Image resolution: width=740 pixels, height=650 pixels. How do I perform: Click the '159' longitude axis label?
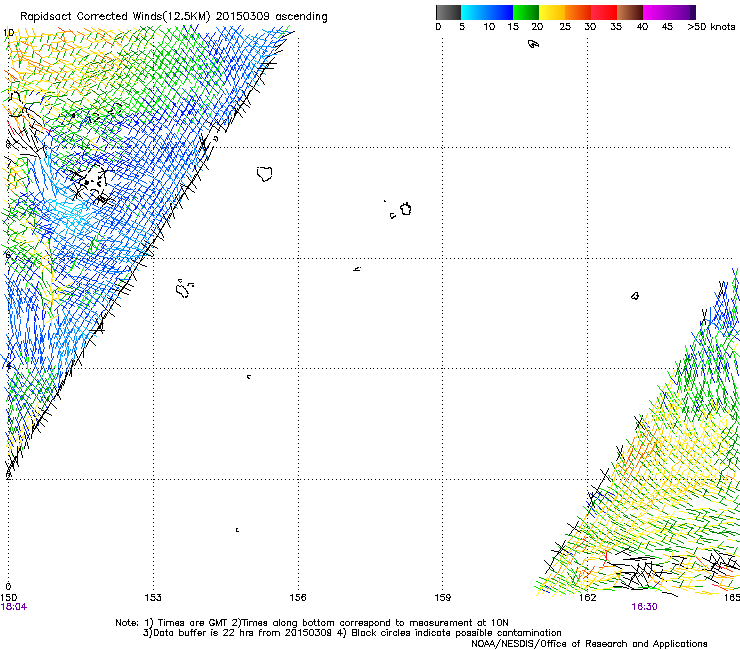pyautogui.click(x=443, y=598)
